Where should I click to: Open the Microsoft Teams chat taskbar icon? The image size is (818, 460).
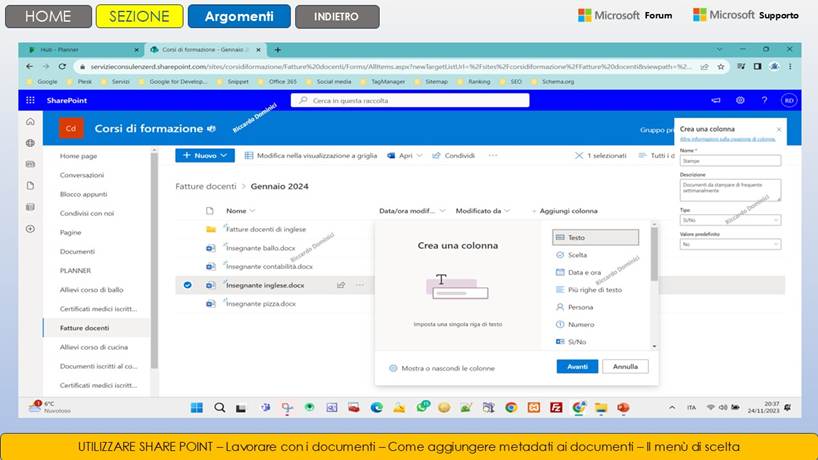tap(265, 408)
